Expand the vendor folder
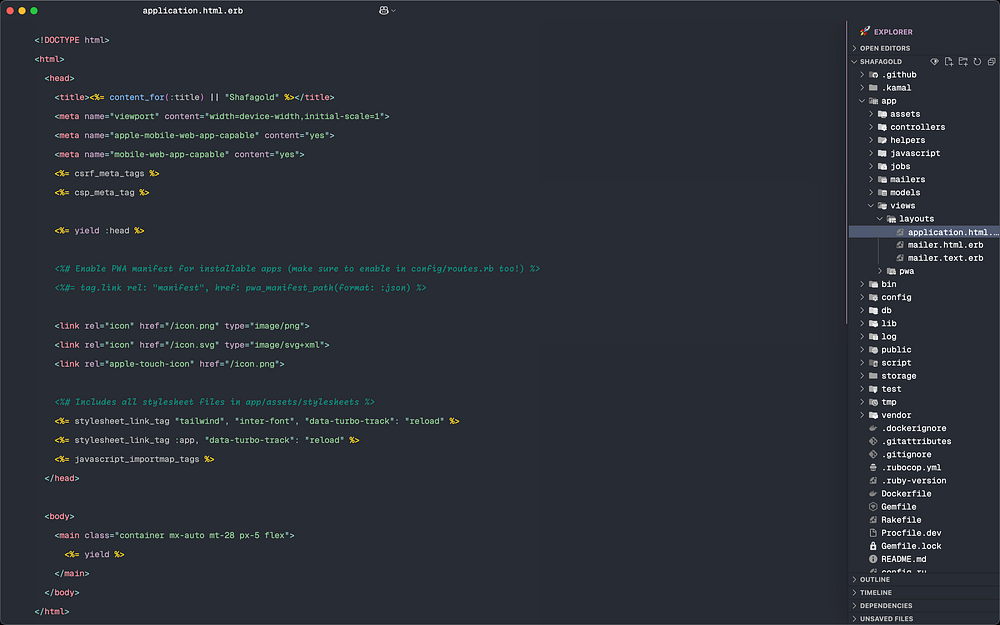This screenshot has width=1000, height=625. tap(862, 415)
